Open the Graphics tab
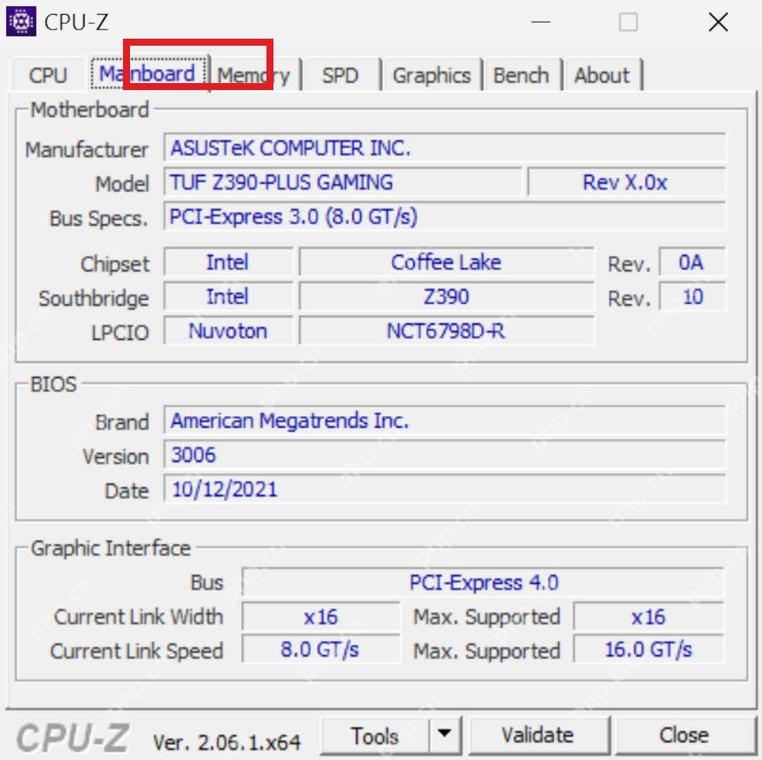This screenshot has width=762, height=760. (x=432, y=76)
